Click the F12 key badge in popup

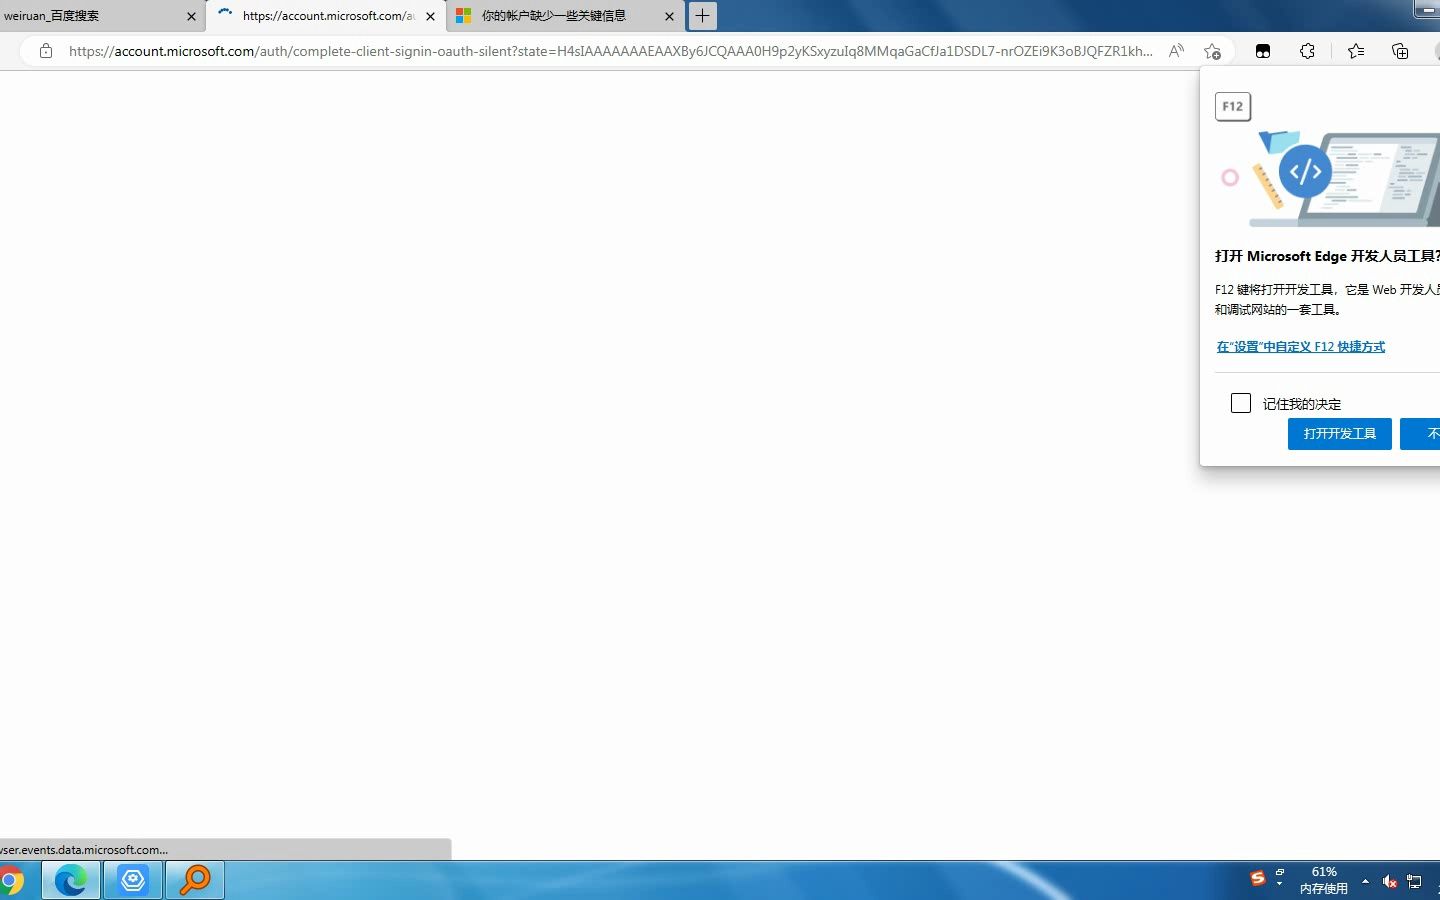point(1233,106)
